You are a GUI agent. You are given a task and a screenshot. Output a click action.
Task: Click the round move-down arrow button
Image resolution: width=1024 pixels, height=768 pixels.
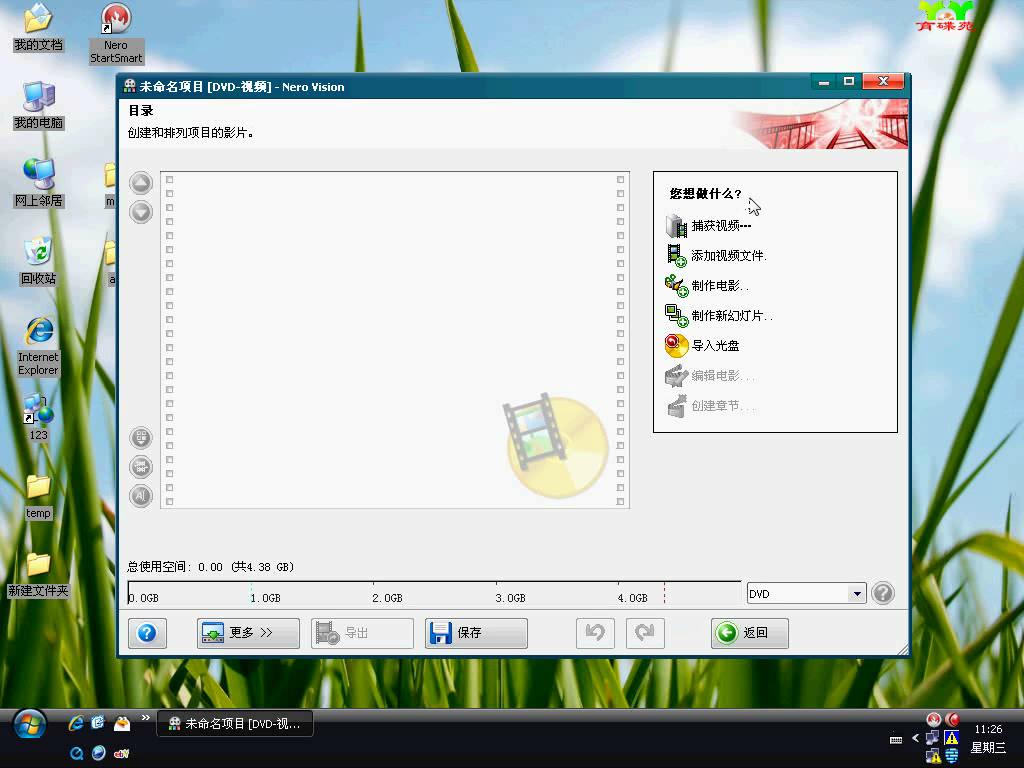(x=141, y=212)
